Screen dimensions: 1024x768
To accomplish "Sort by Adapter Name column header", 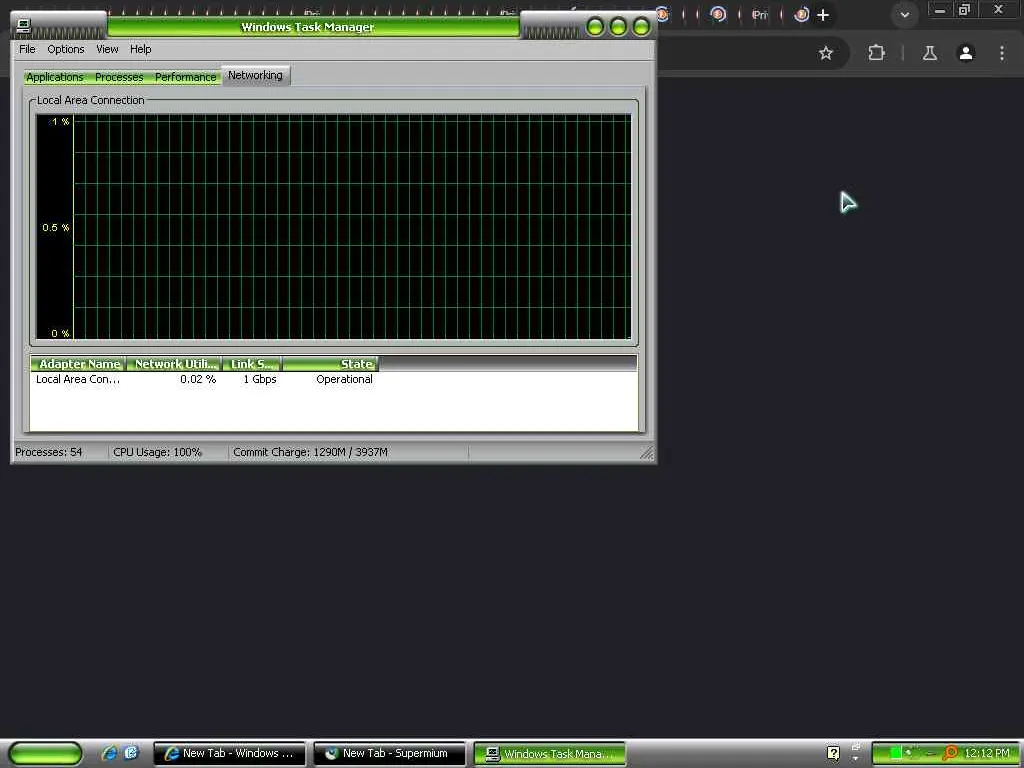I will [78, 364].
